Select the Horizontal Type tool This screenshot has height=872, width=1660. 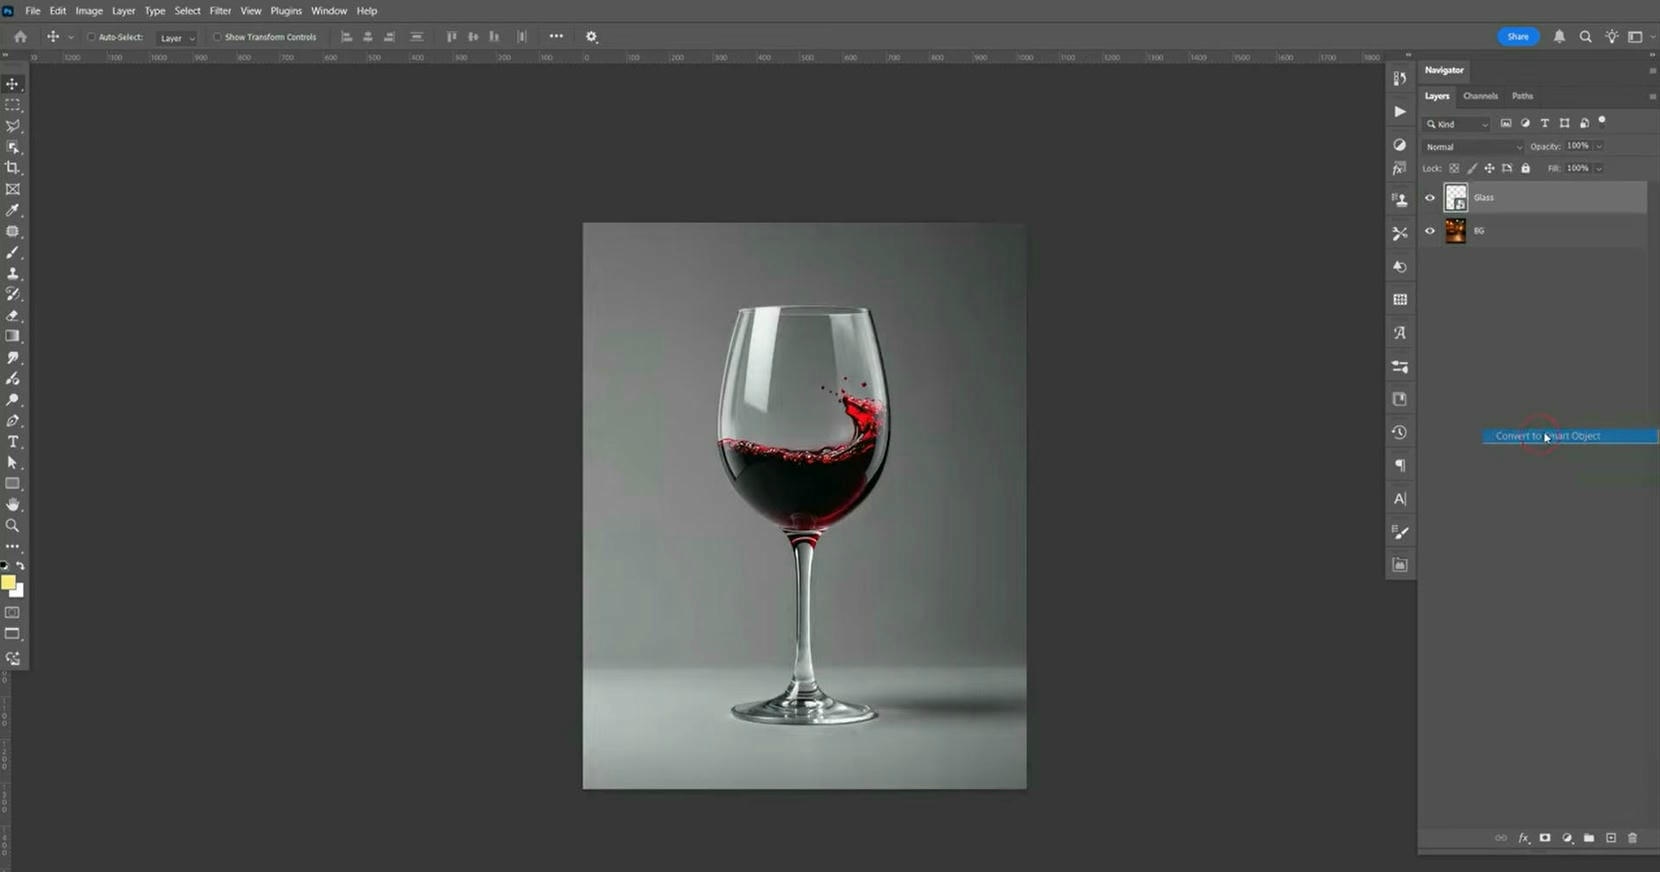[13, 442]
